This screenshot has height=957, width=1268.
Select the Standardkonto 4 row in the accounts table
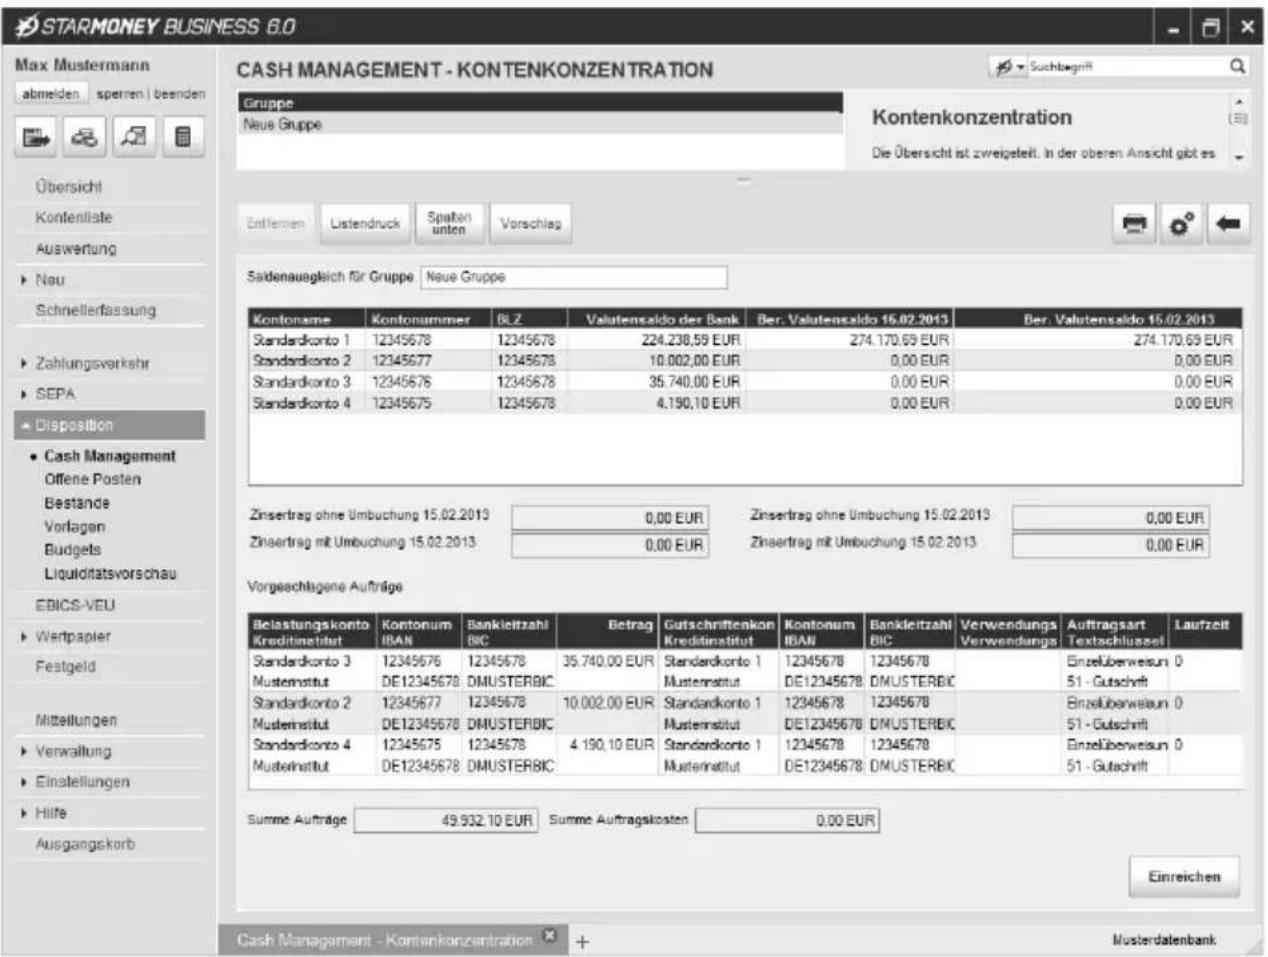(x=745, y=403)
